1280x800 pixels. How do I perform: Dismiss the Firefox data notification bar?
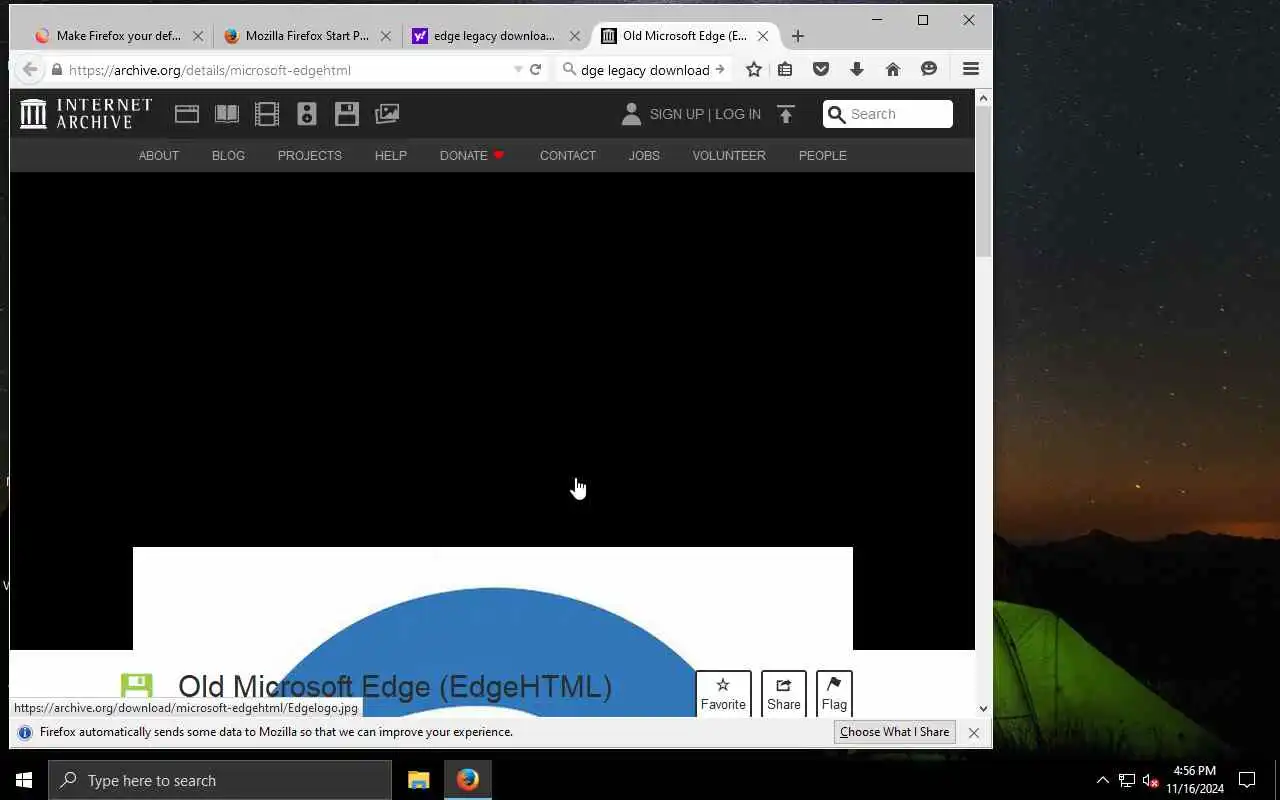coord(974,732)
